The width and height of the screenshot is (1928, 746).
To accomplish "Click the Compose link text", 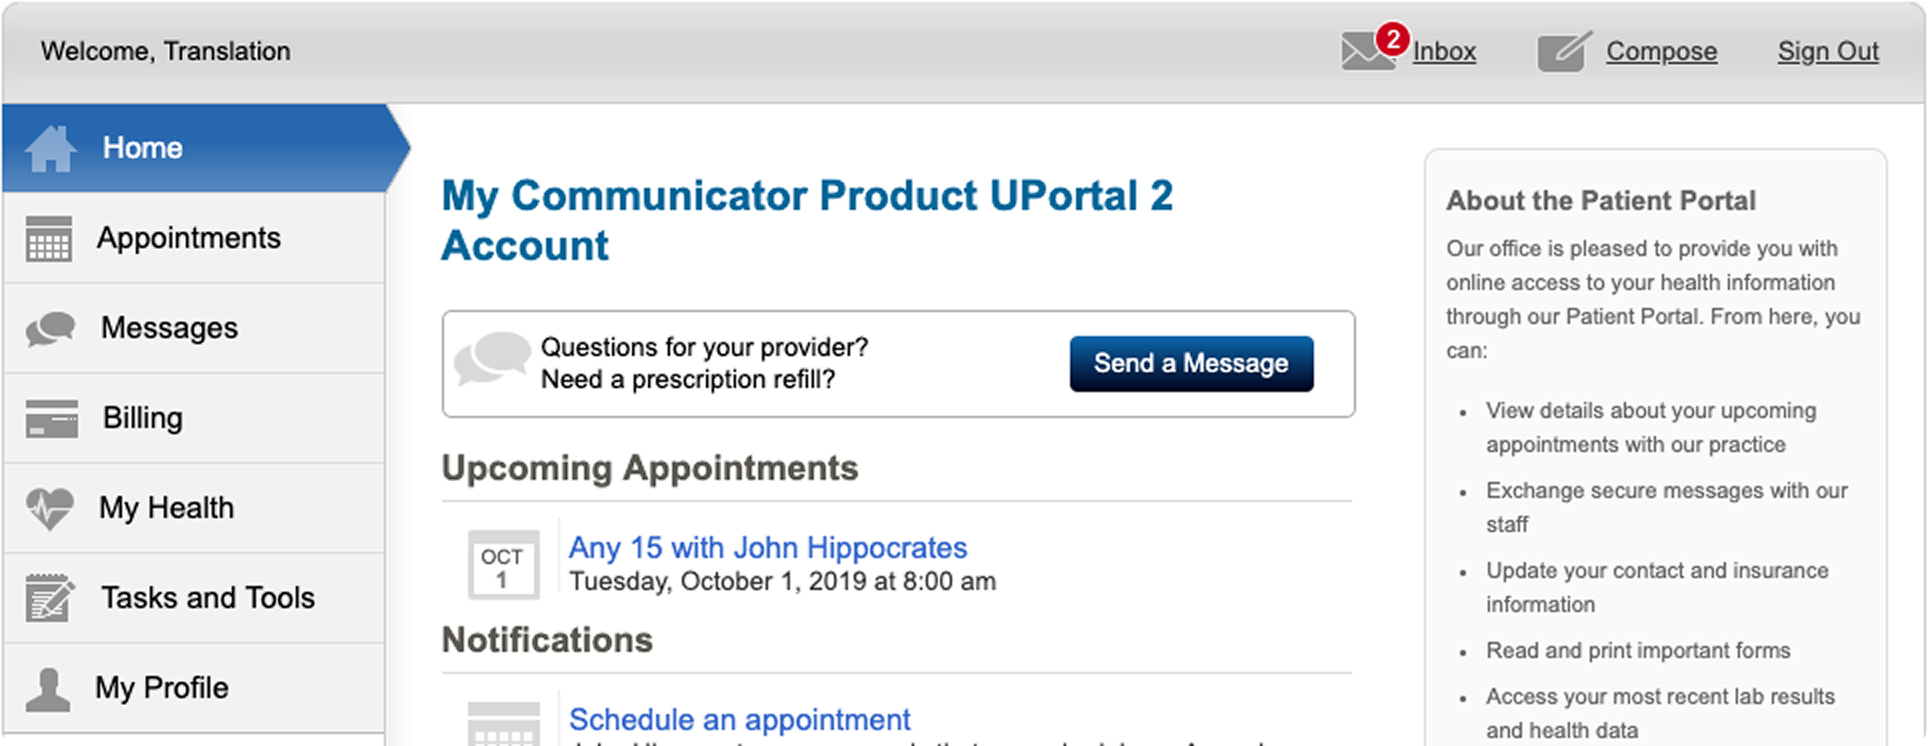I will pyautogui.click(x=1661, y=51).
